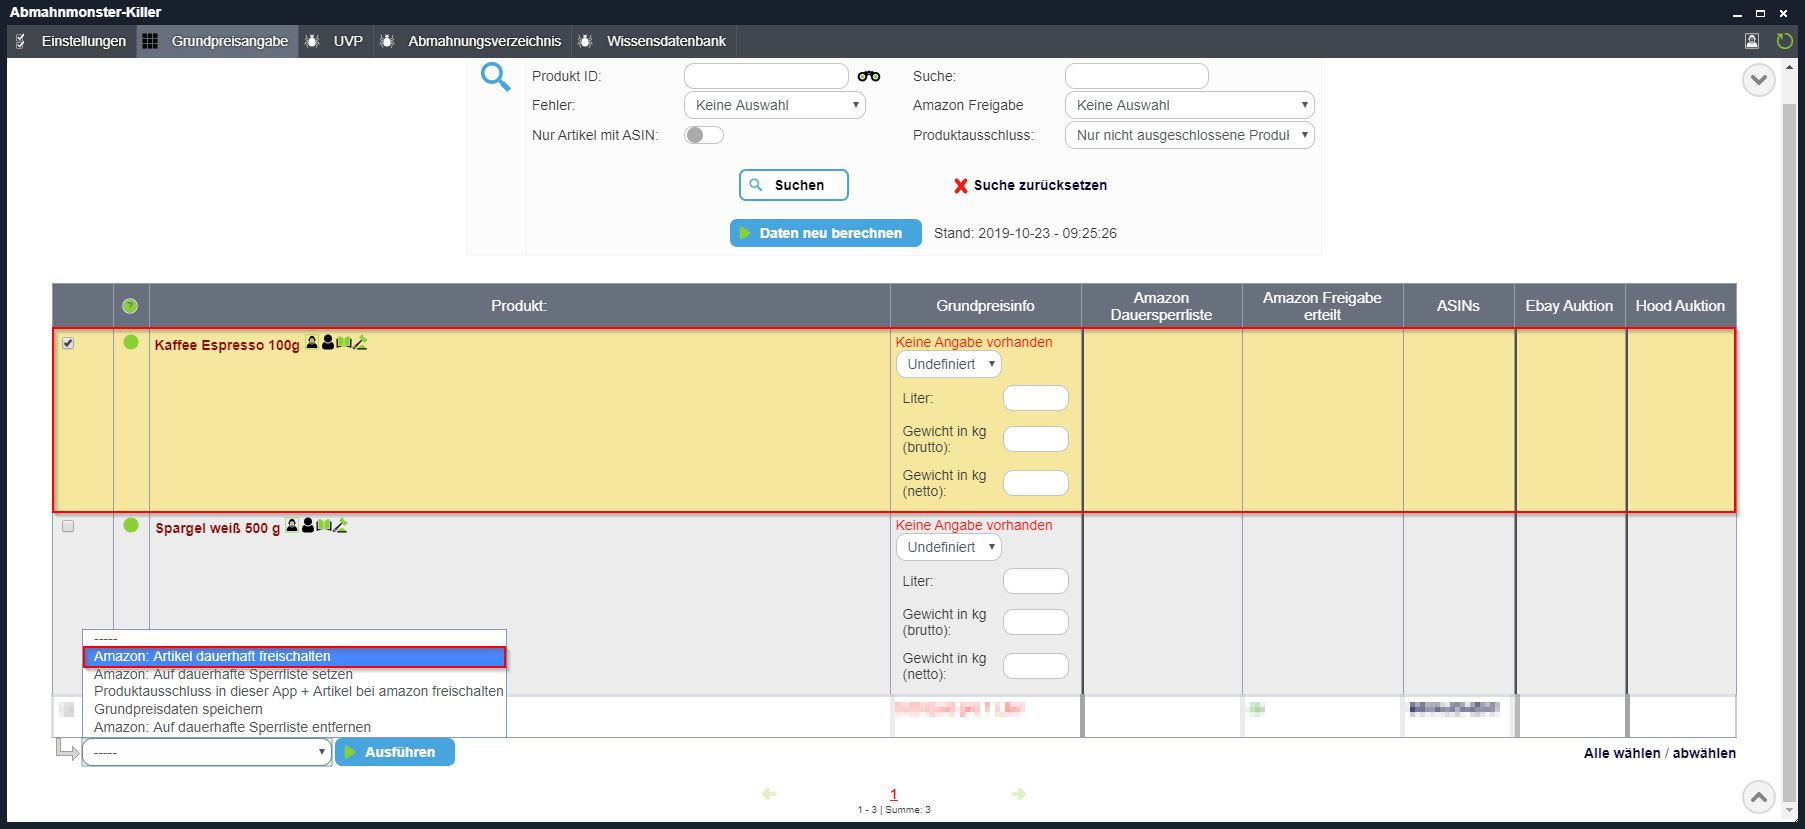Viewport: 1805px width, 829px height.
Task: Click the binoculars icon next to Produkt ID
Action: click(x=869, y=76)
